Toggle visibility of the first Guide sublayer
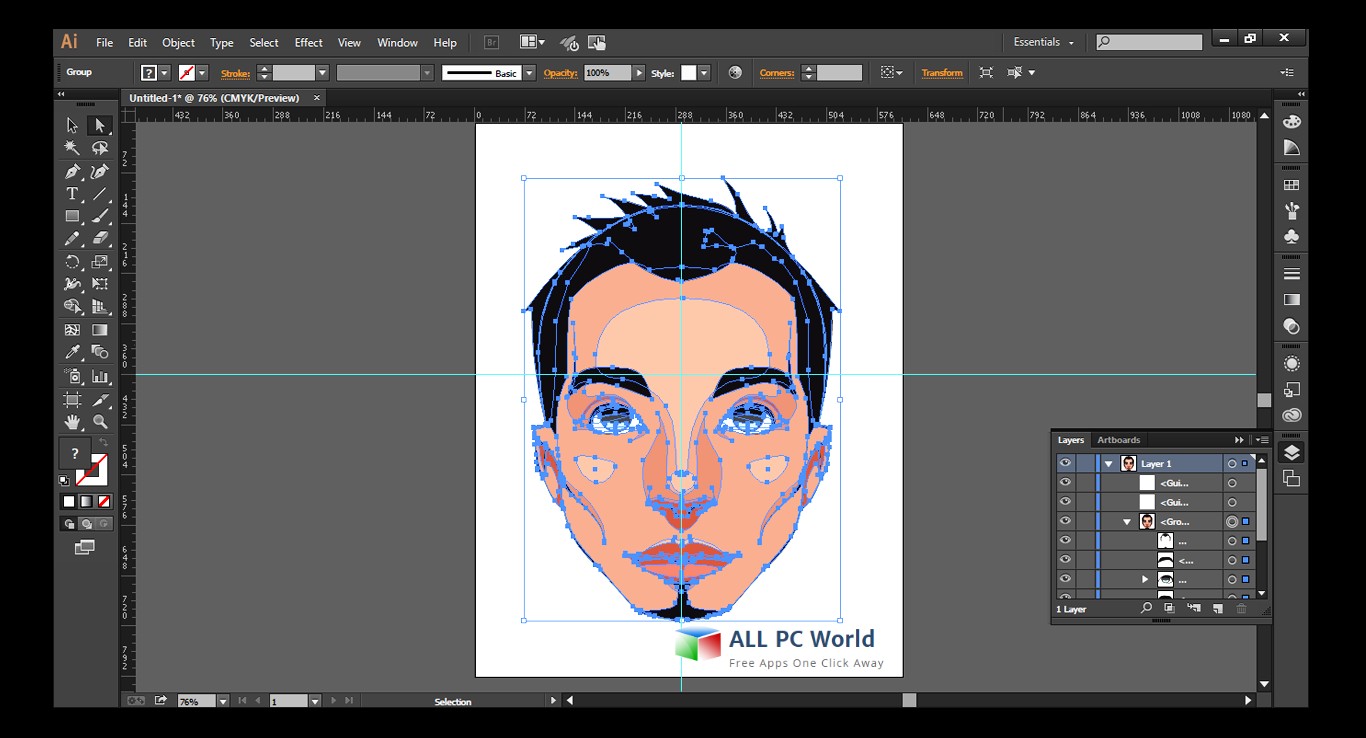 (x=1066, y=482)
